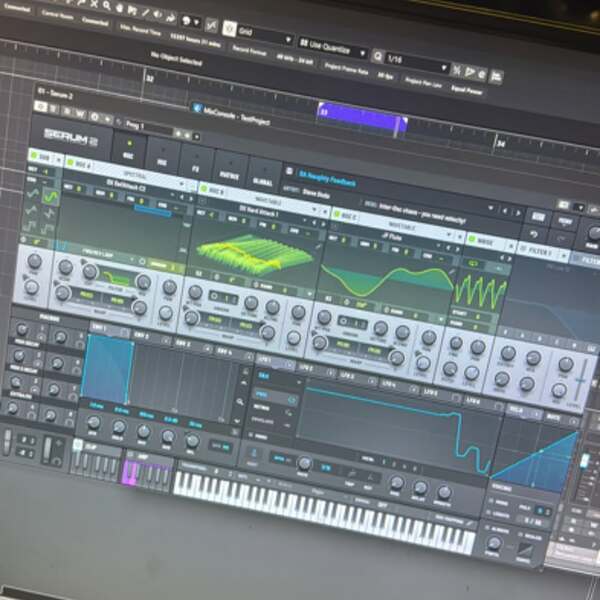Toggle the OSC B enable switch

click(x=204, y=189)
